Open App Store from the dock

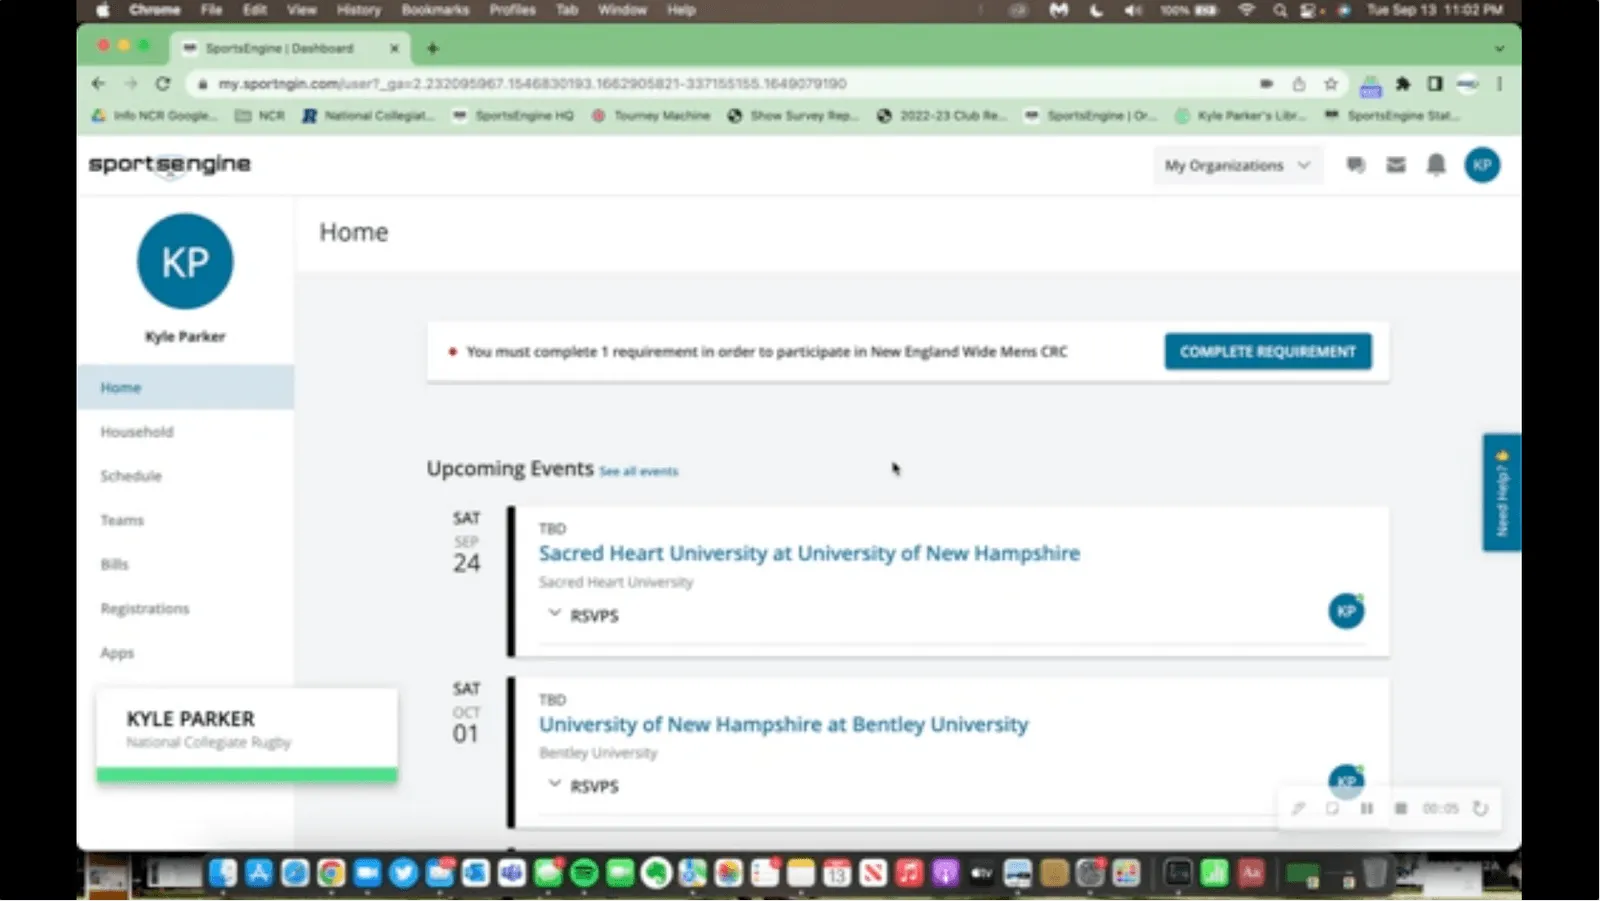(x=259, y=873)
